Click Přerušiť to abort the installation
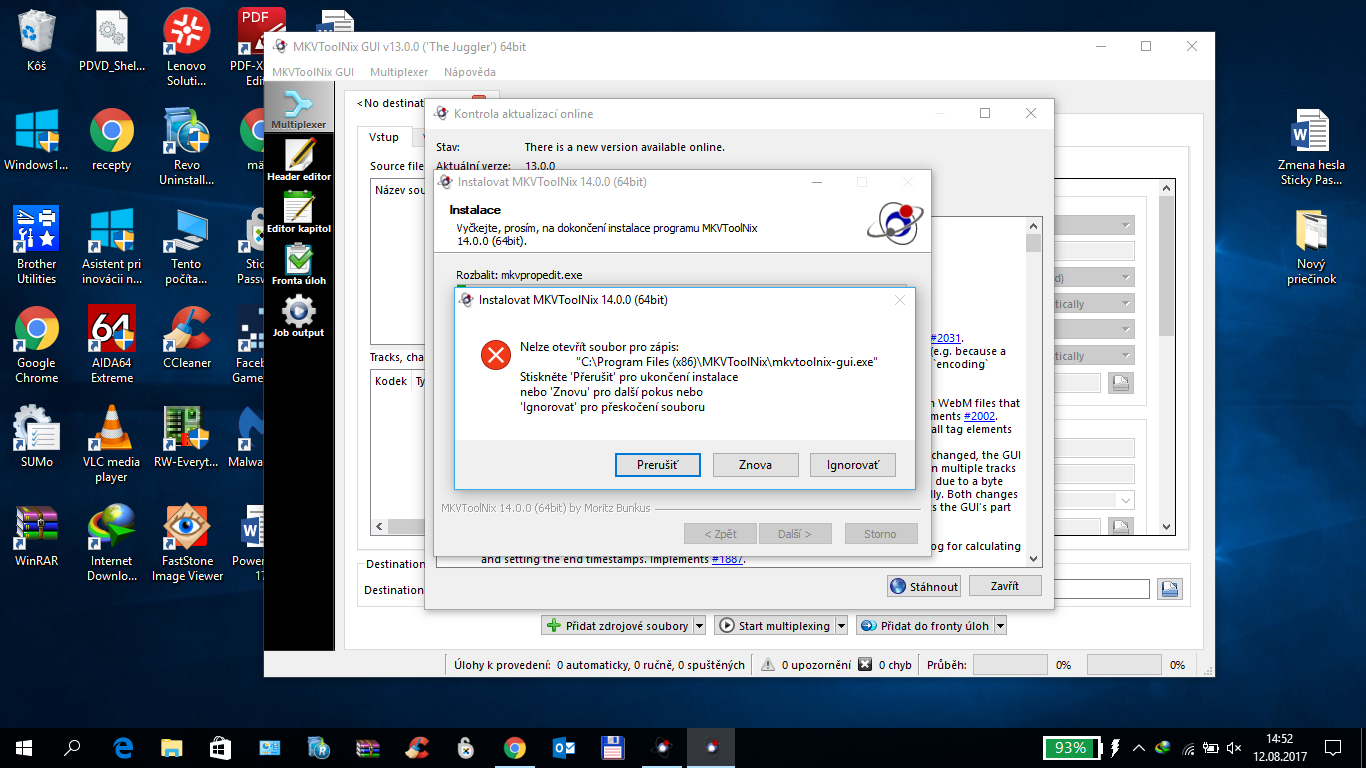This screenshot has width=1366, height=768. pyautogui.click(x=657, y=465)
